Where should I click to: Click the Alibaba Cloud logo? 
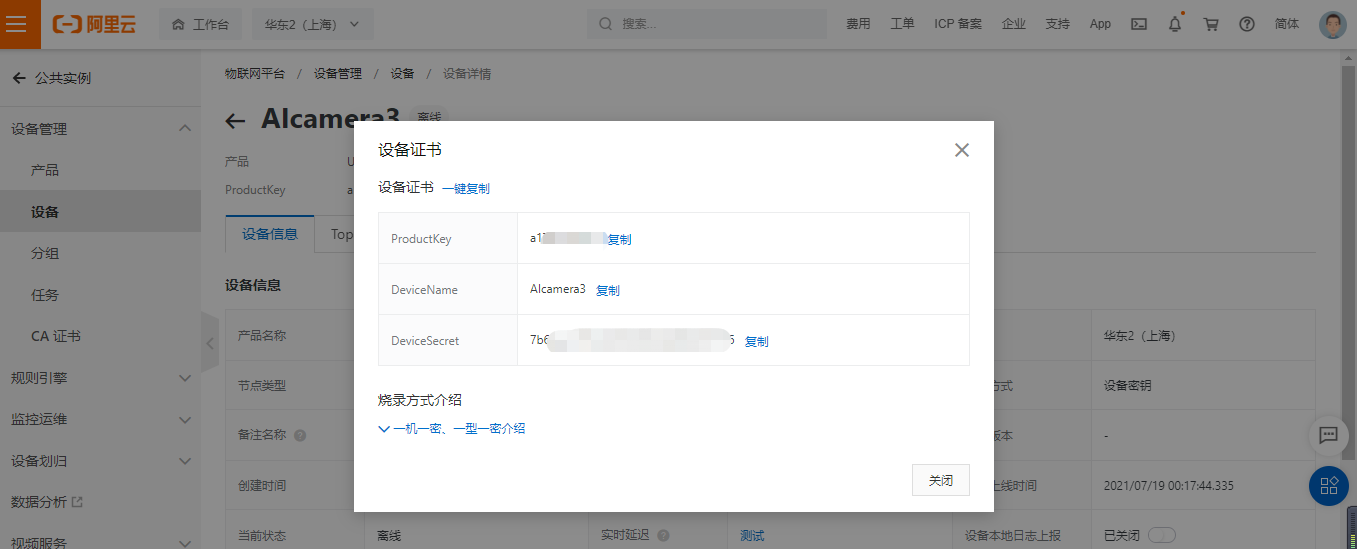pyautogui.click(x=94, y=24)
